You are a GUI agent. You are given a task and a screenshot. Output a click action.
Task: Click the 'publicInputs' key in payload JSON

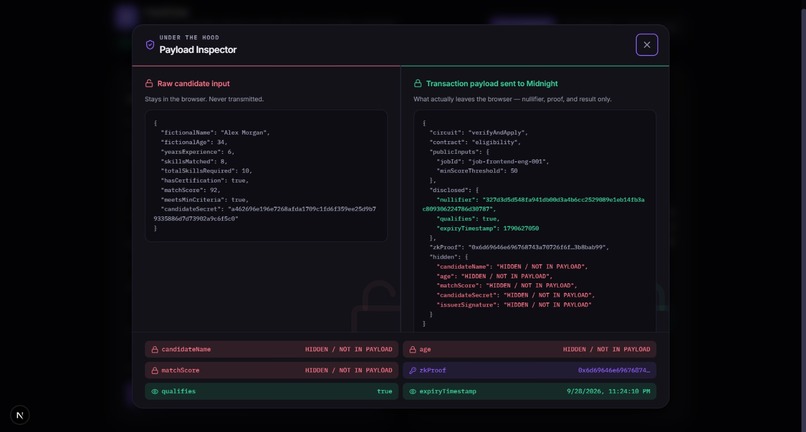click(x=454, y=152)
